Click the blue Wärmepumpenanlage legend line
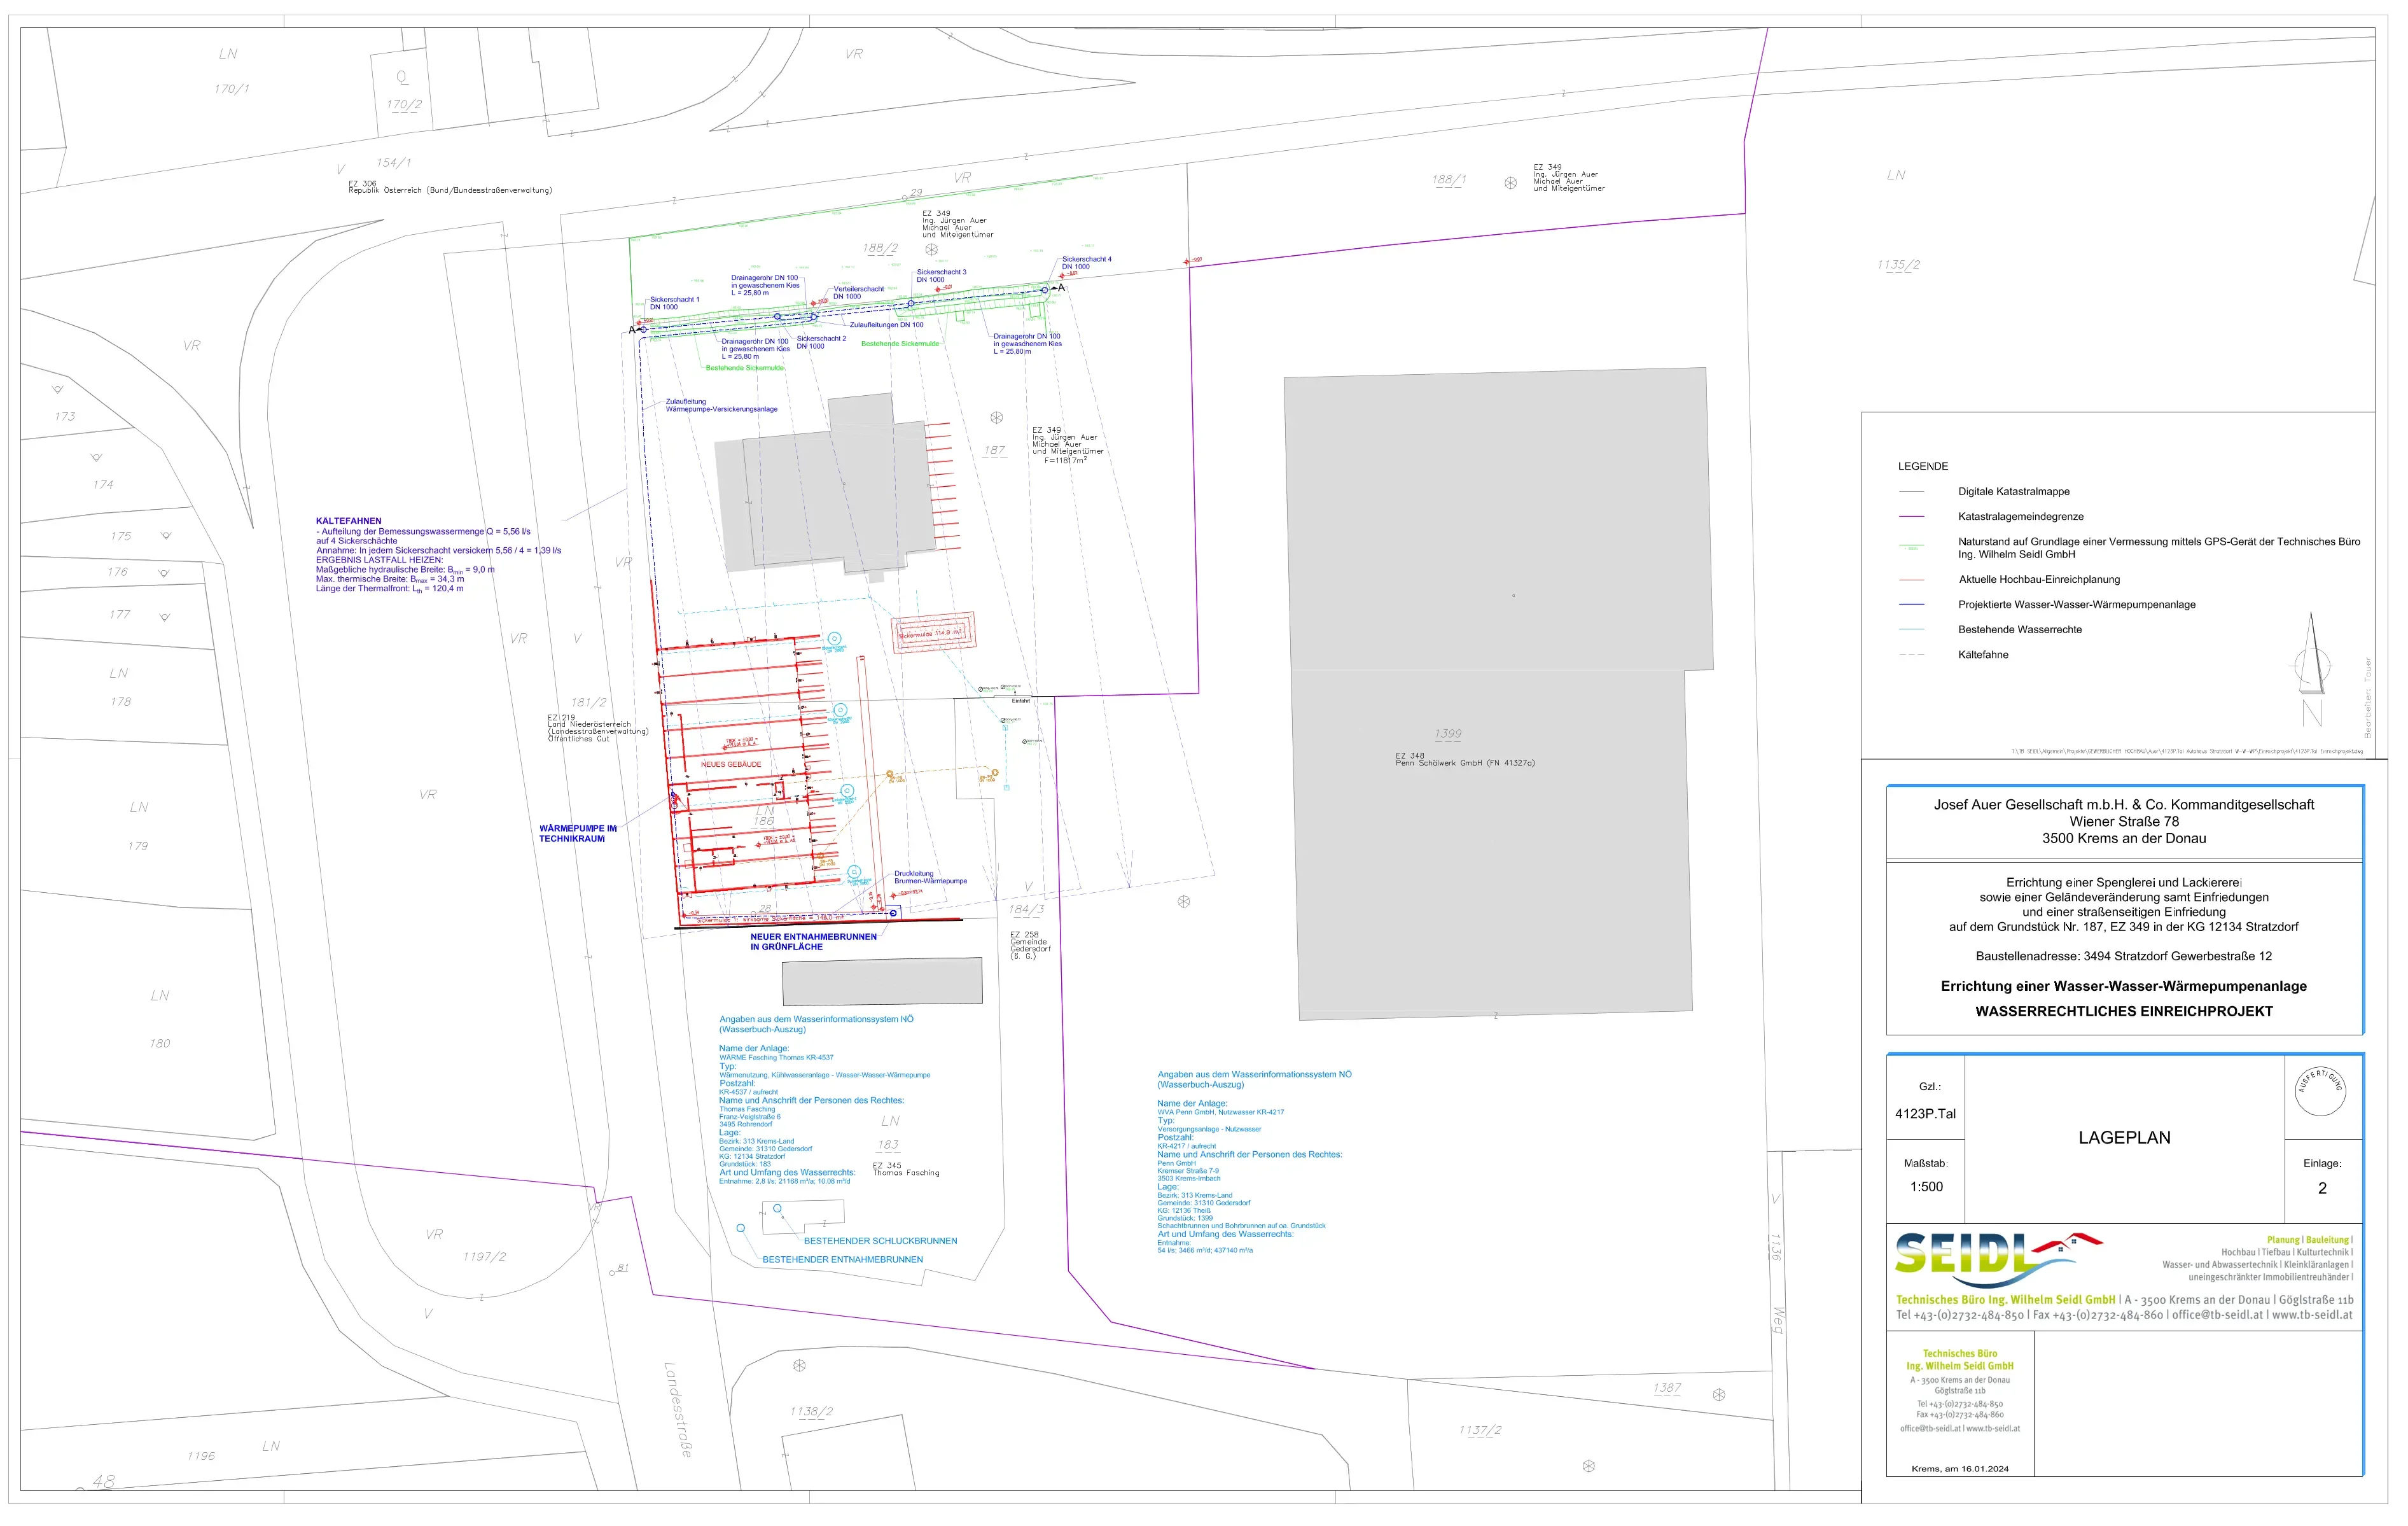The width and height of the screenshot is (2408, 1526). coord(1911,605)
